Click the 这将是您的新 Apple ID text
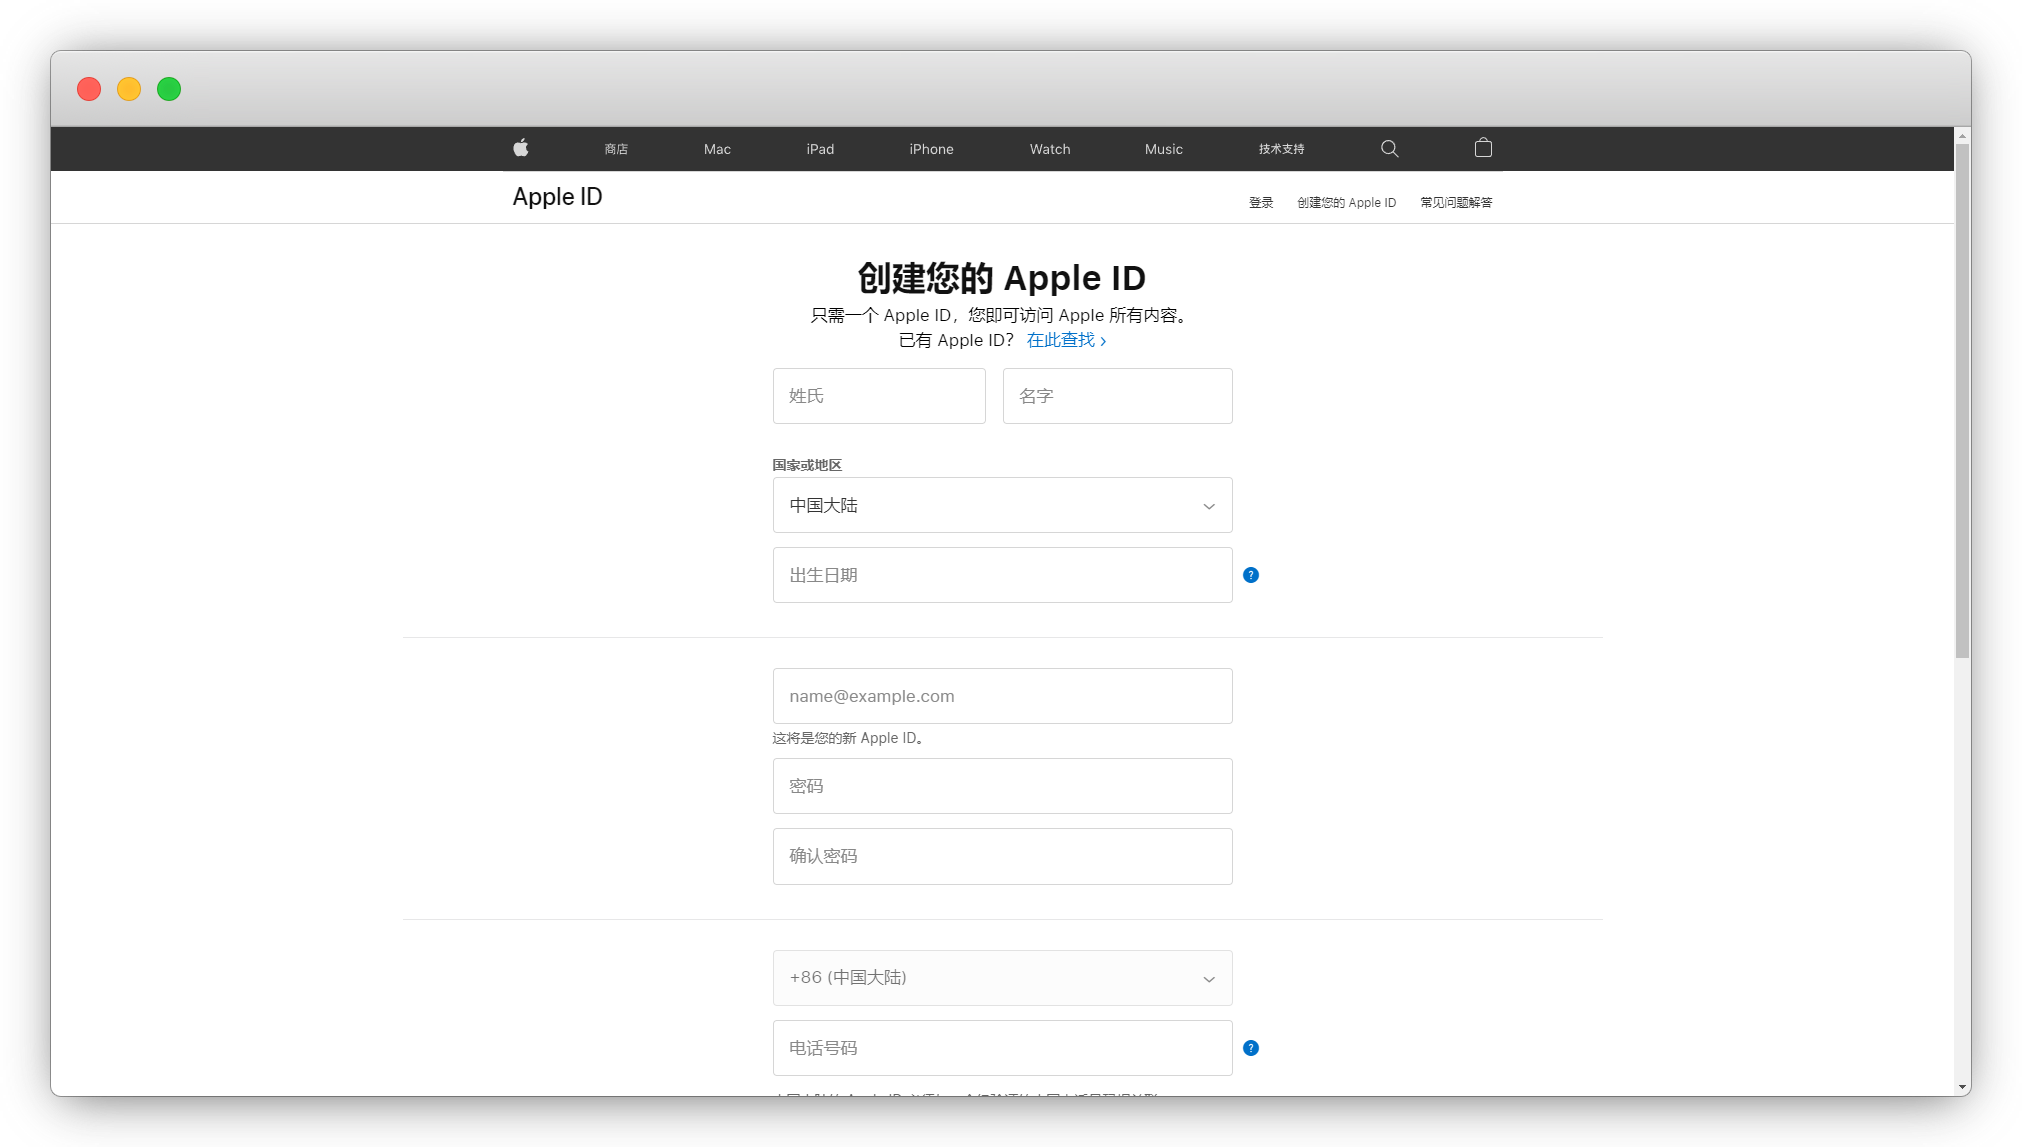This screenshot has height=1147, width=2022. [847, 738]
